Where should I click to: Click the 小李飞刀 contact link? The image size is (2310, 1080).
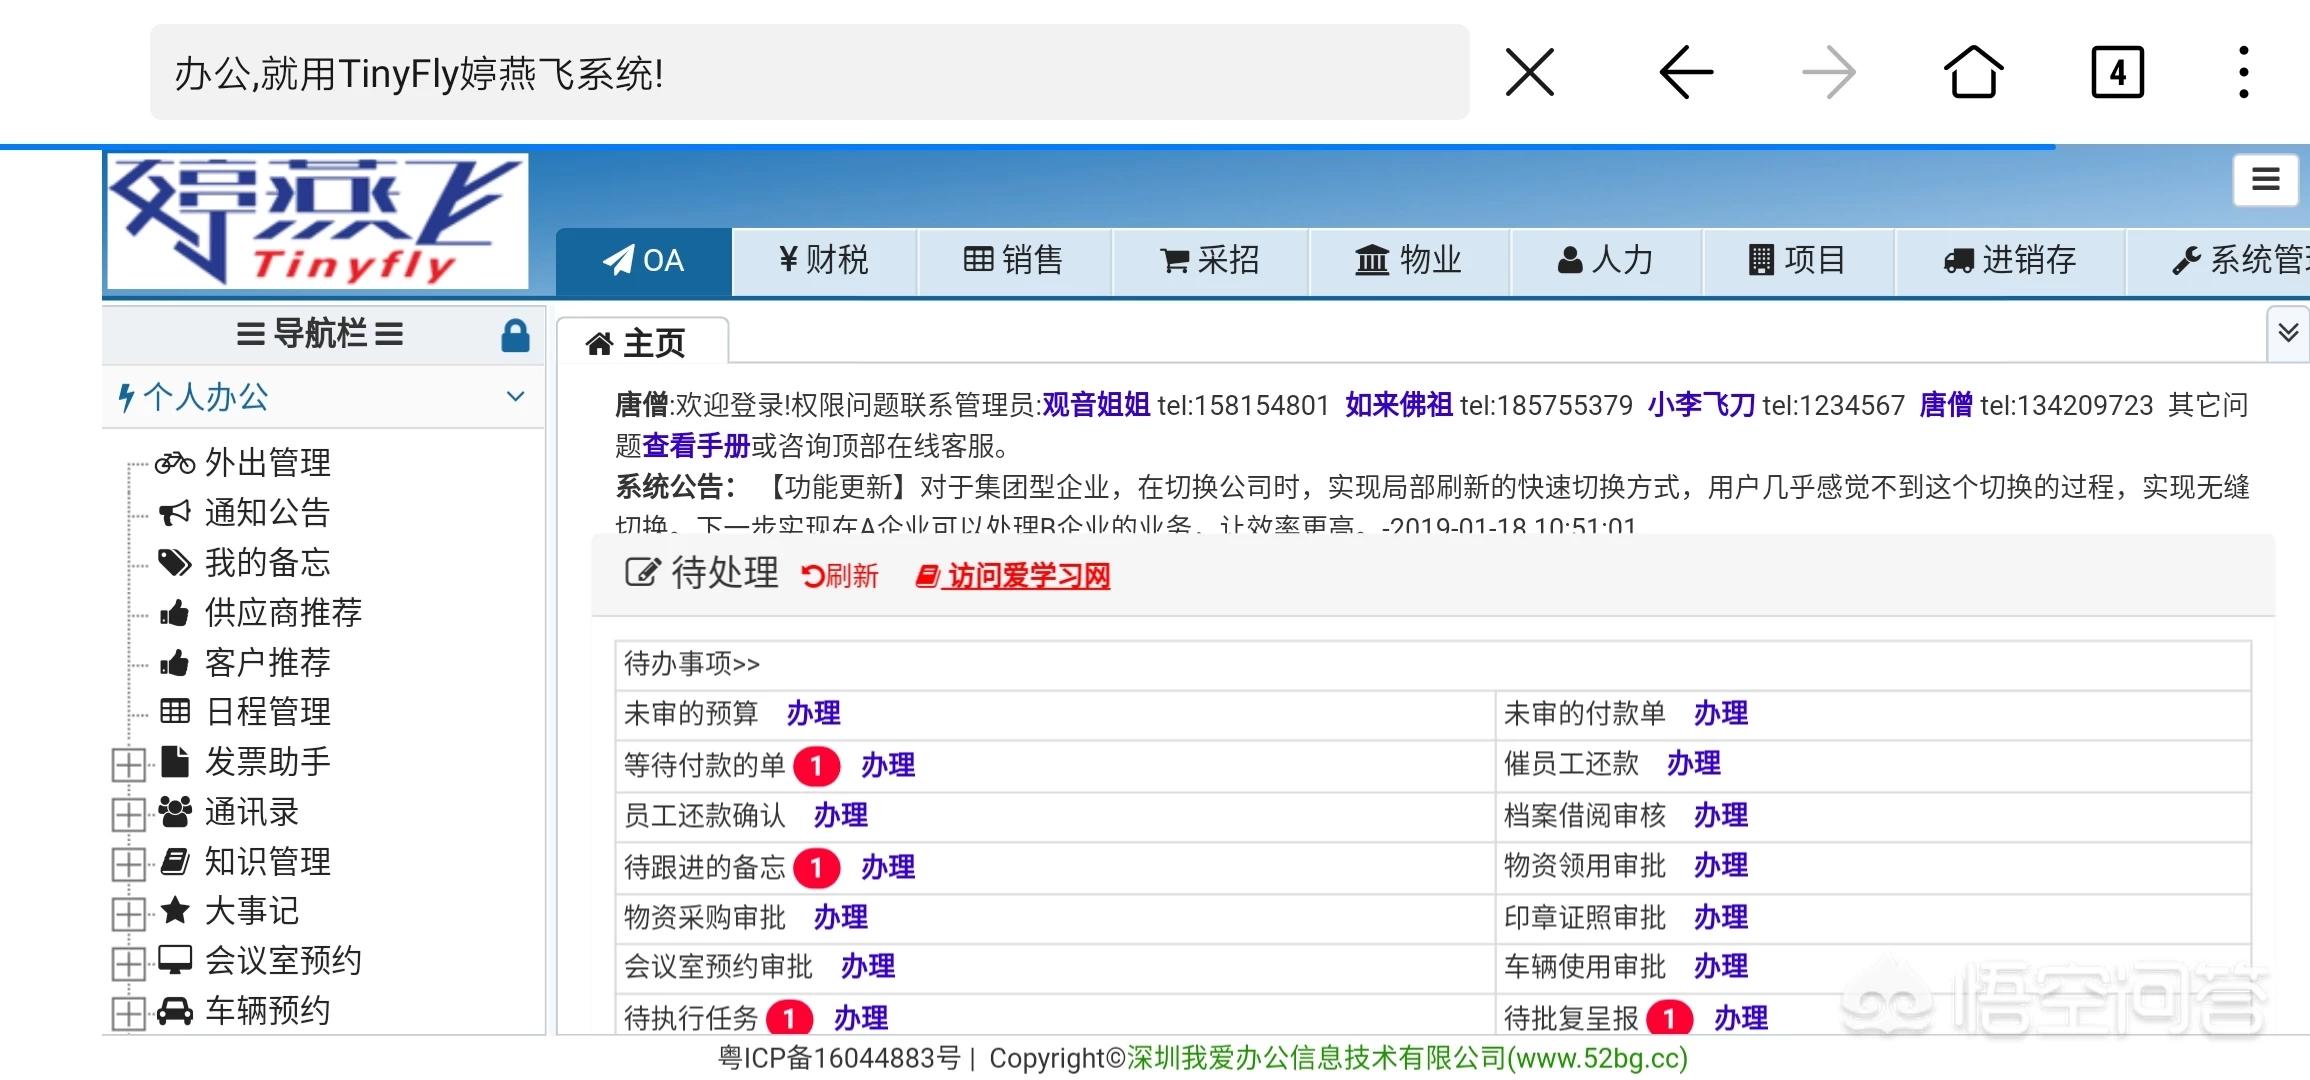coord(1701,405)
